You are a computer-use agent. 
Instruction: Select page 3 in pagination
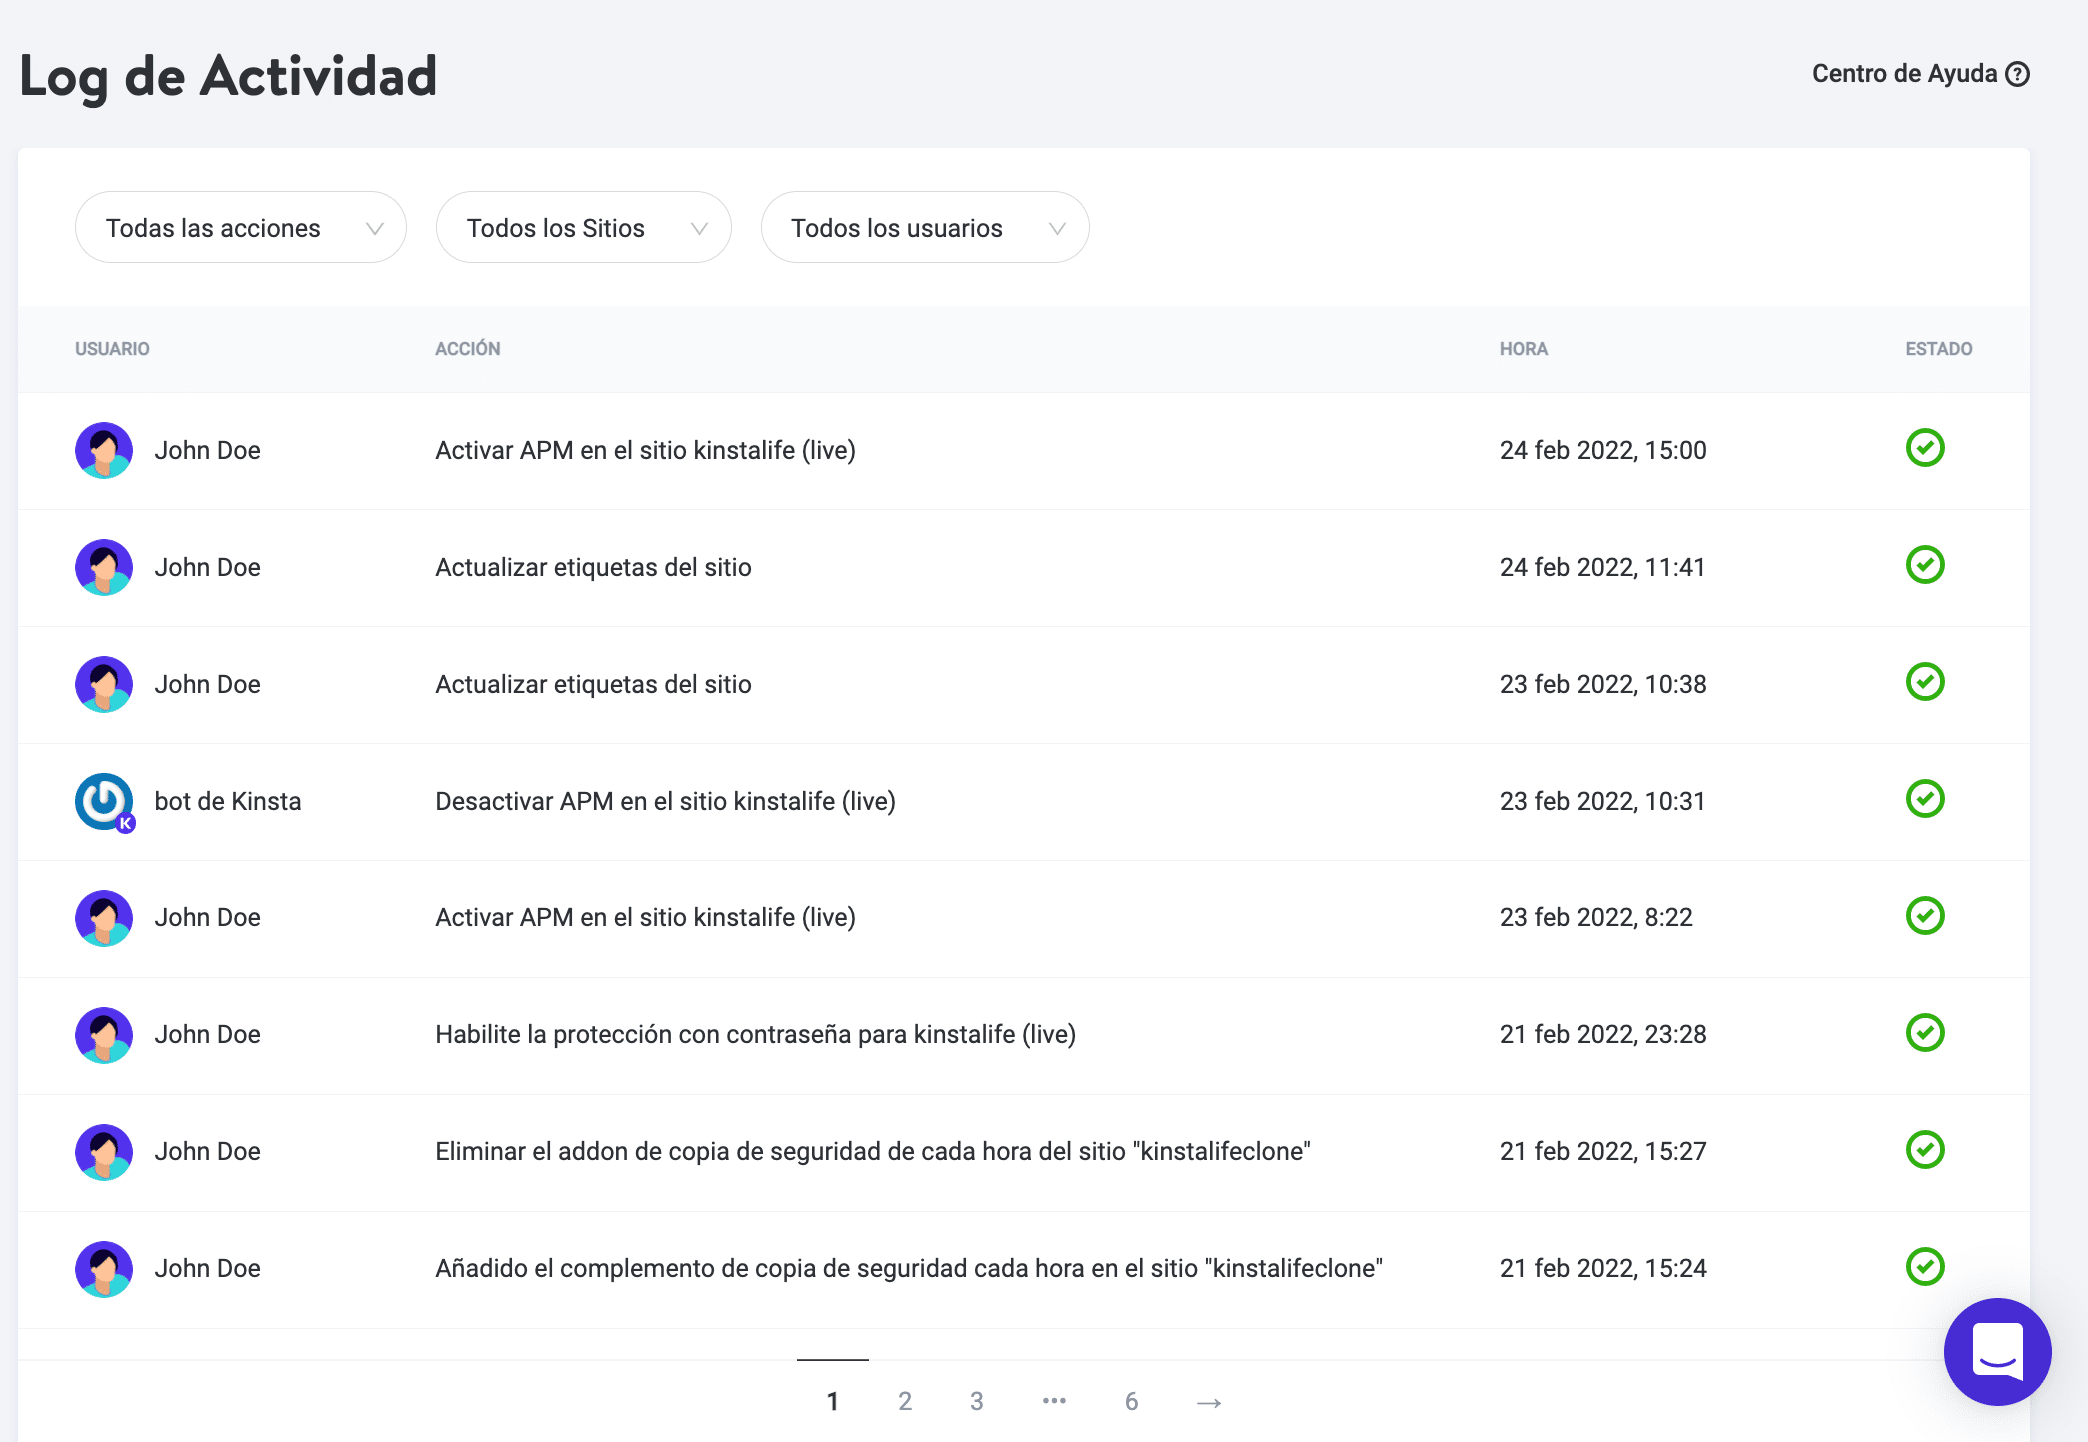click(x=976, y=1402)
